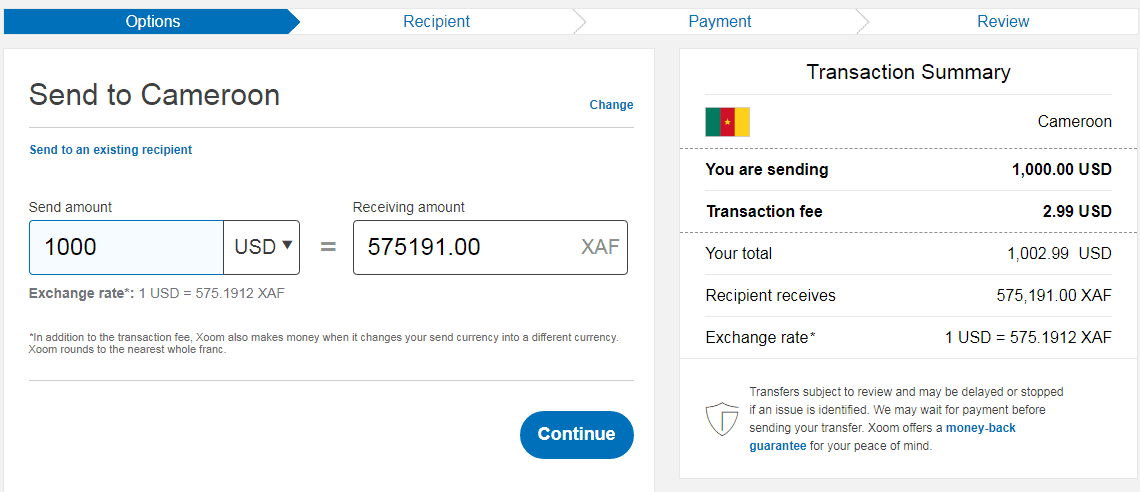Click the Continue button
The image size is (1140, 492).
tap(577, 435)
